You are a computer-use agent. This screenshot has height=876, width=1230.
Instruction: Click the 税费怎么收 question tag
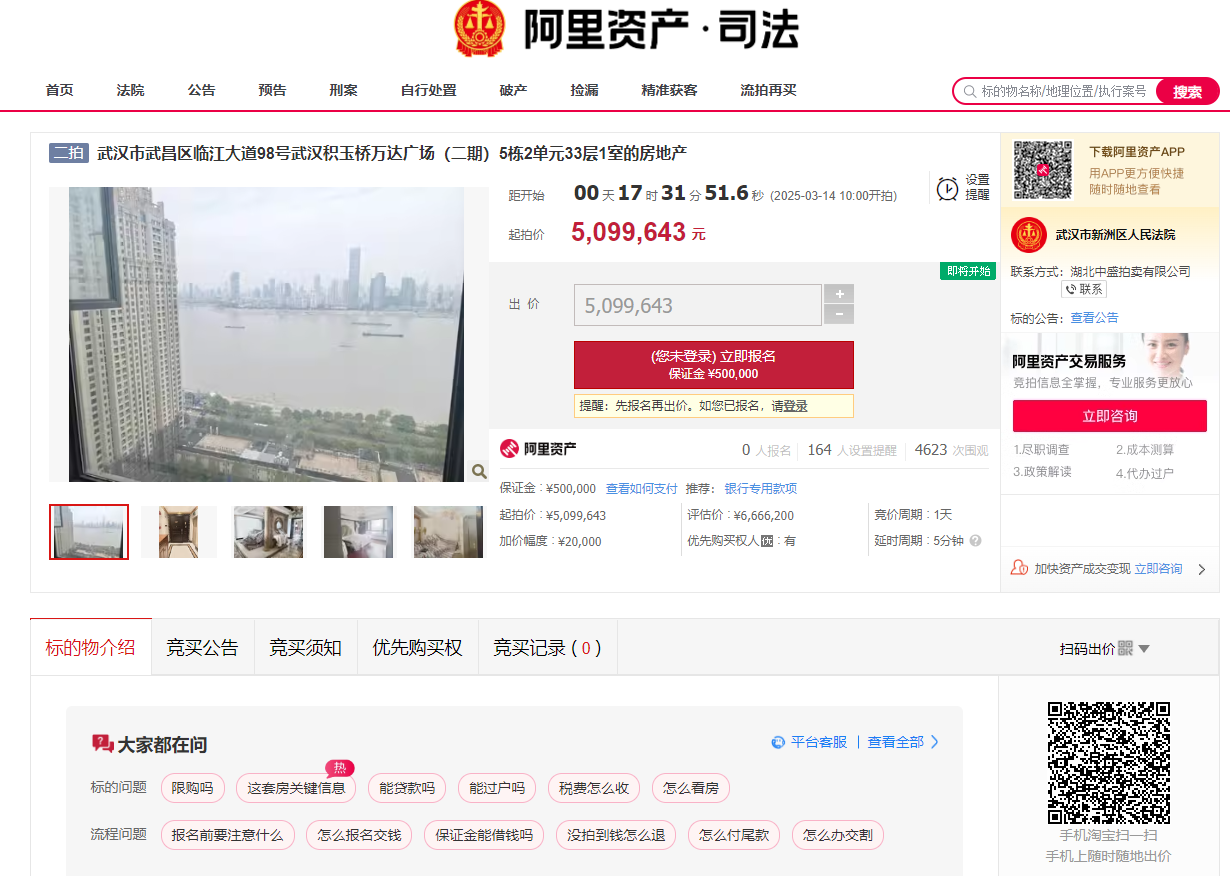594,788
